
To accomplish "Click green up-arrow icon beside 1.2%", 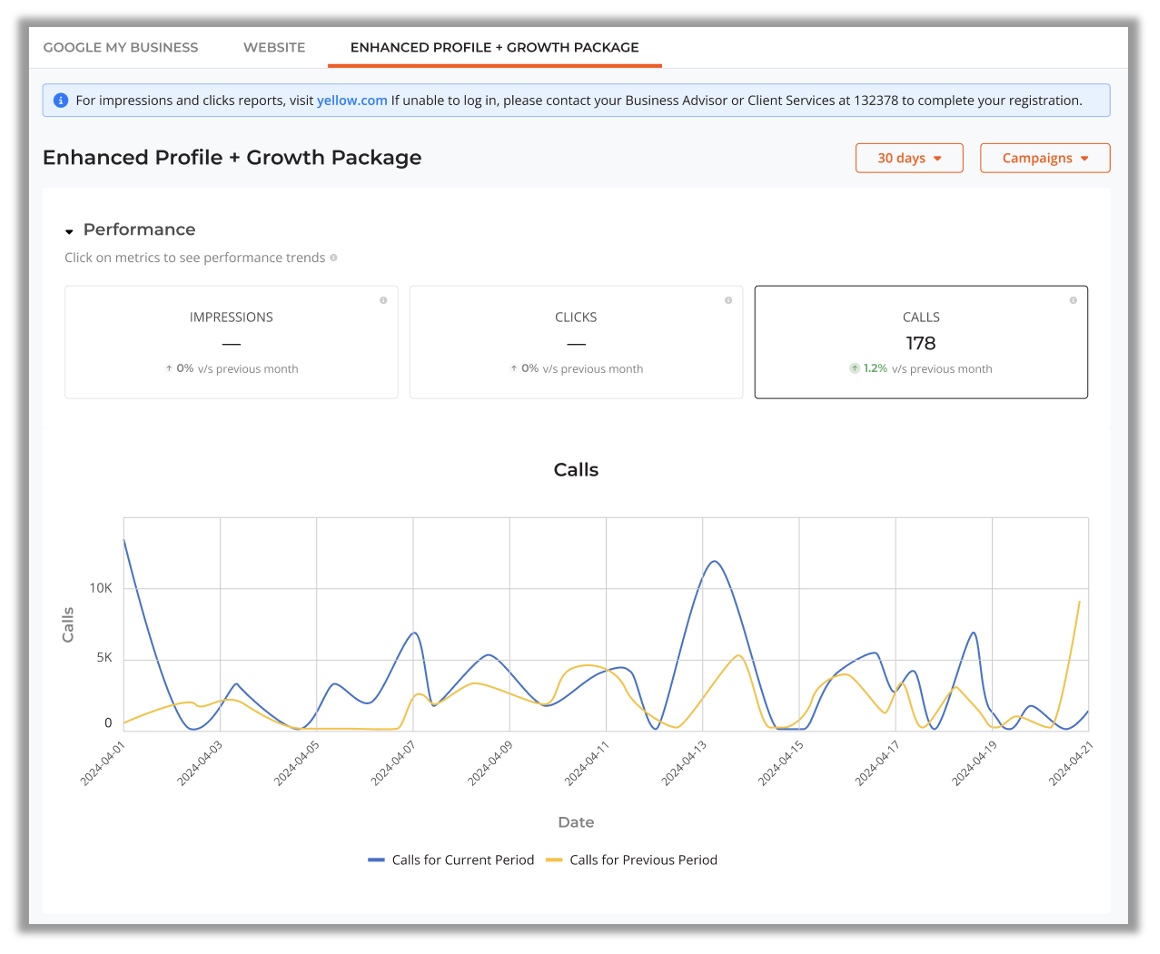I will 854,368.
